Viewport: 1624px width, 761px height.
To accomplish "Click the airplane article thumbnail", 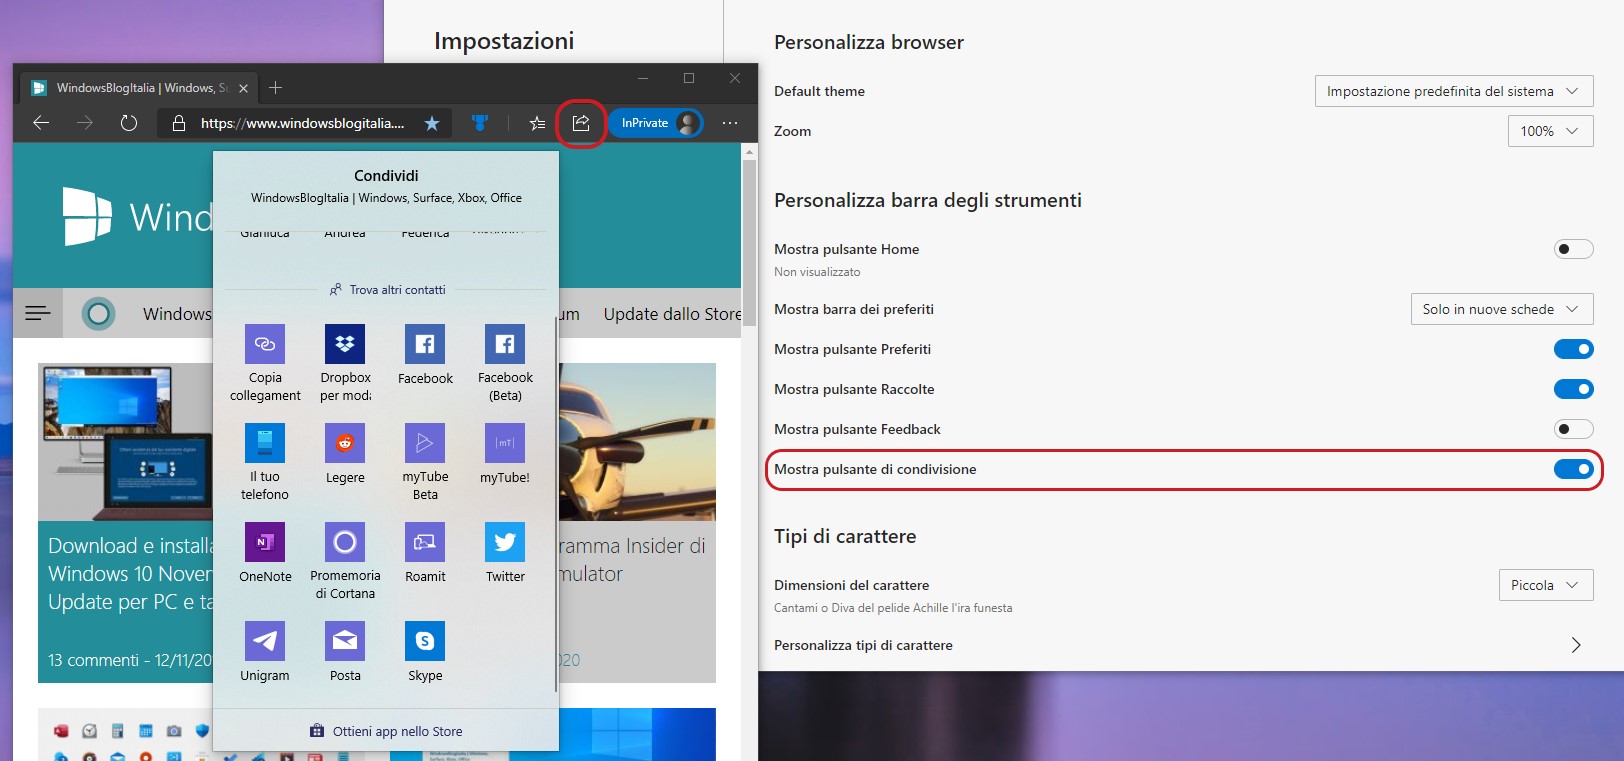I will [x=637, y=442].
